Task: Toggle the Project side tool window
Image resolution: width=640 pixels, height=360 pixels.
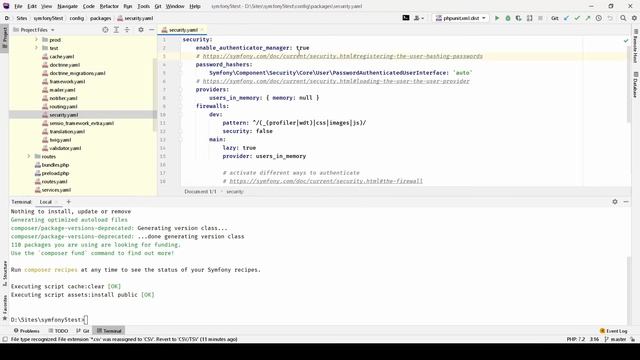Action: 4,38
